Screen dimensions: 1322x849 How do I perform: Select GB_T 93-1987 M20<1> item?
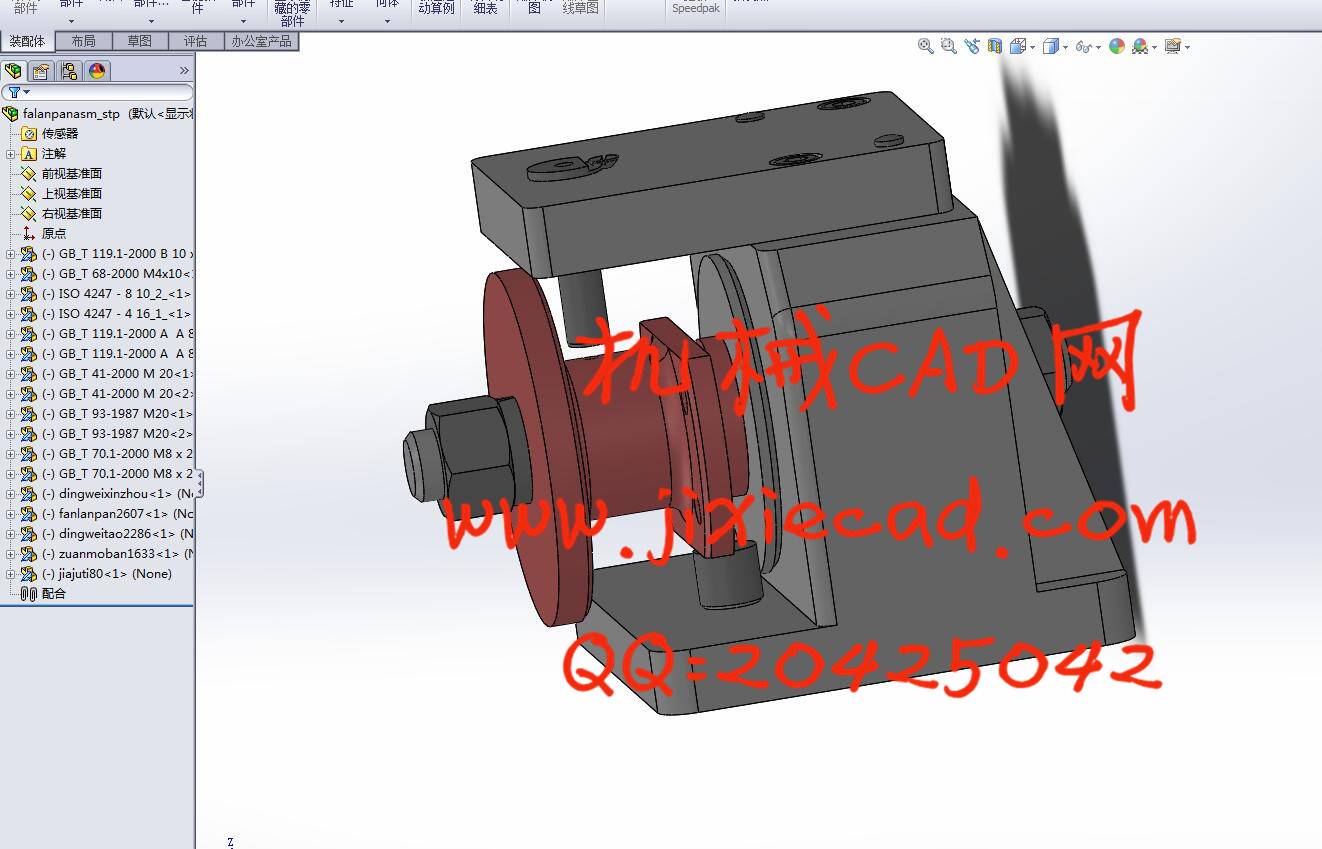point(118,413)
